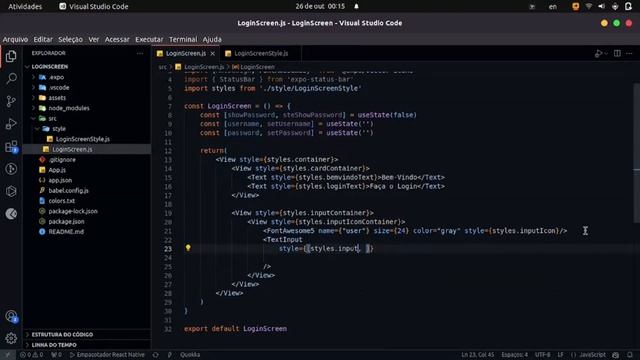The image size is (640, 360).
Task: Click the Quokka status bar item
Action: pyautogui.click(x=190, y=355)
